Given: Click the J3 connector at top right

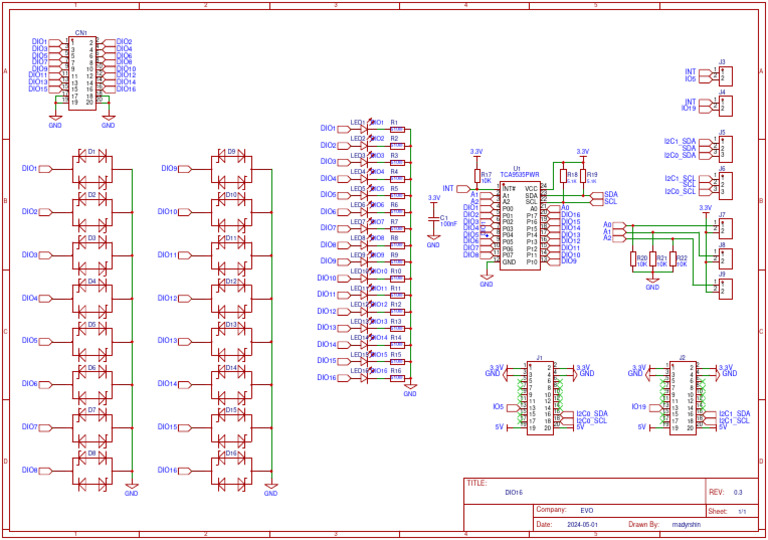Looking at the screenshot, I should coord(725,75).
